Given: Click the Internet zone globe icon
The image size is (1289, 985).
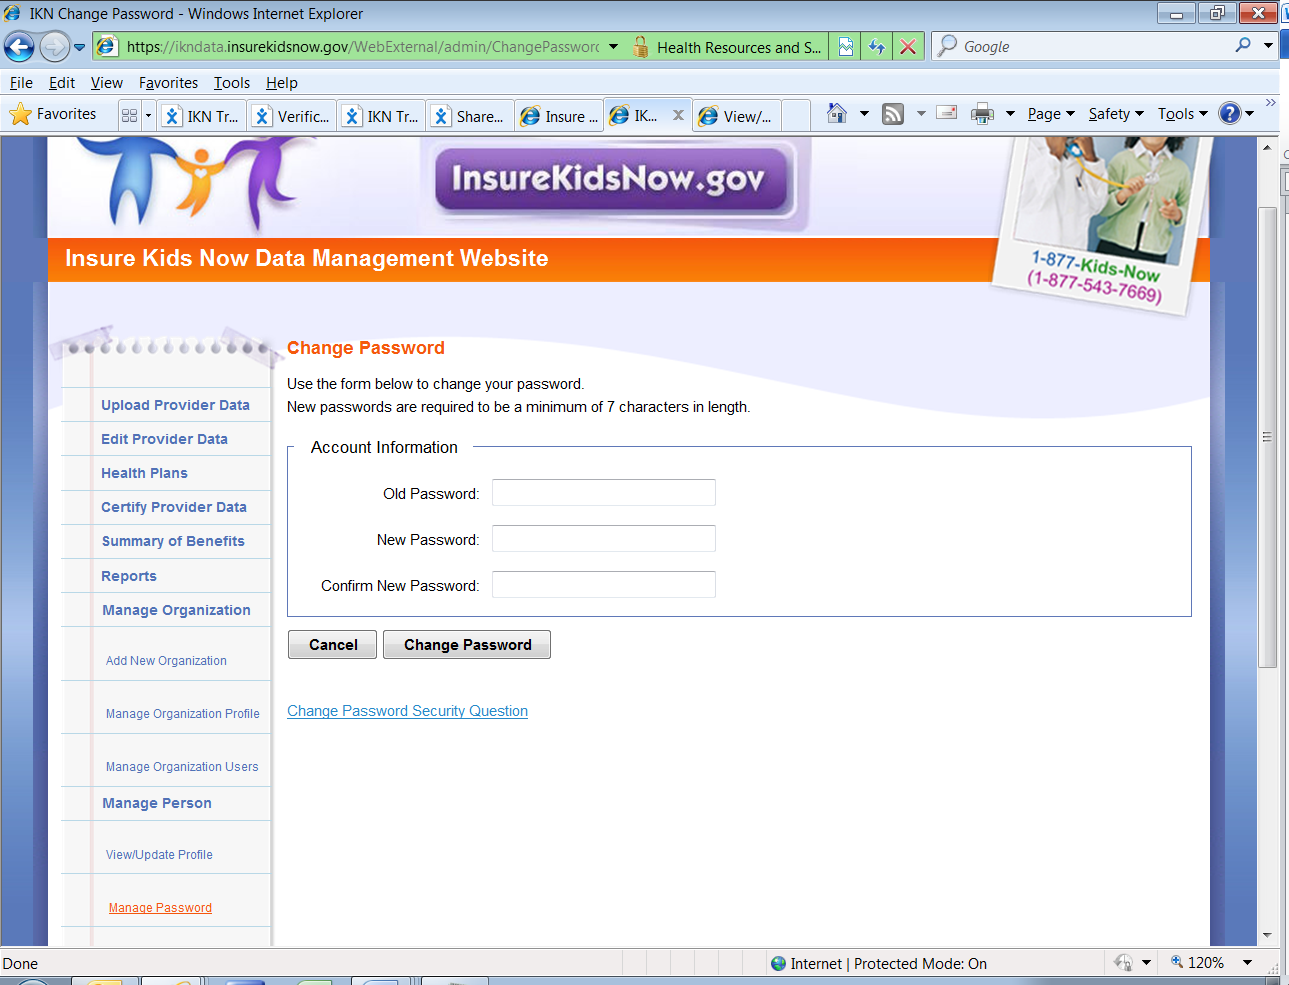Looking at the screenshot, I should coord(779,963).
